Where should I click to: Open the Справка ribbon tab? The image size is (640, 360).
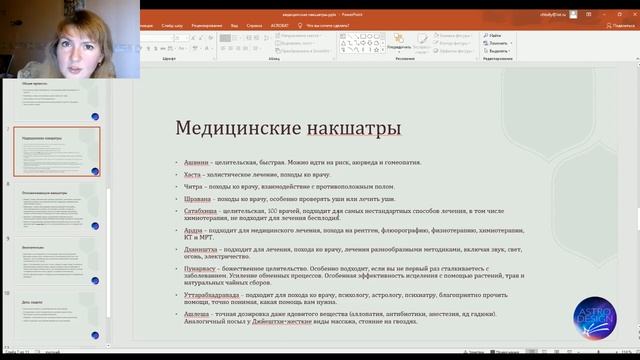[254, 25]
